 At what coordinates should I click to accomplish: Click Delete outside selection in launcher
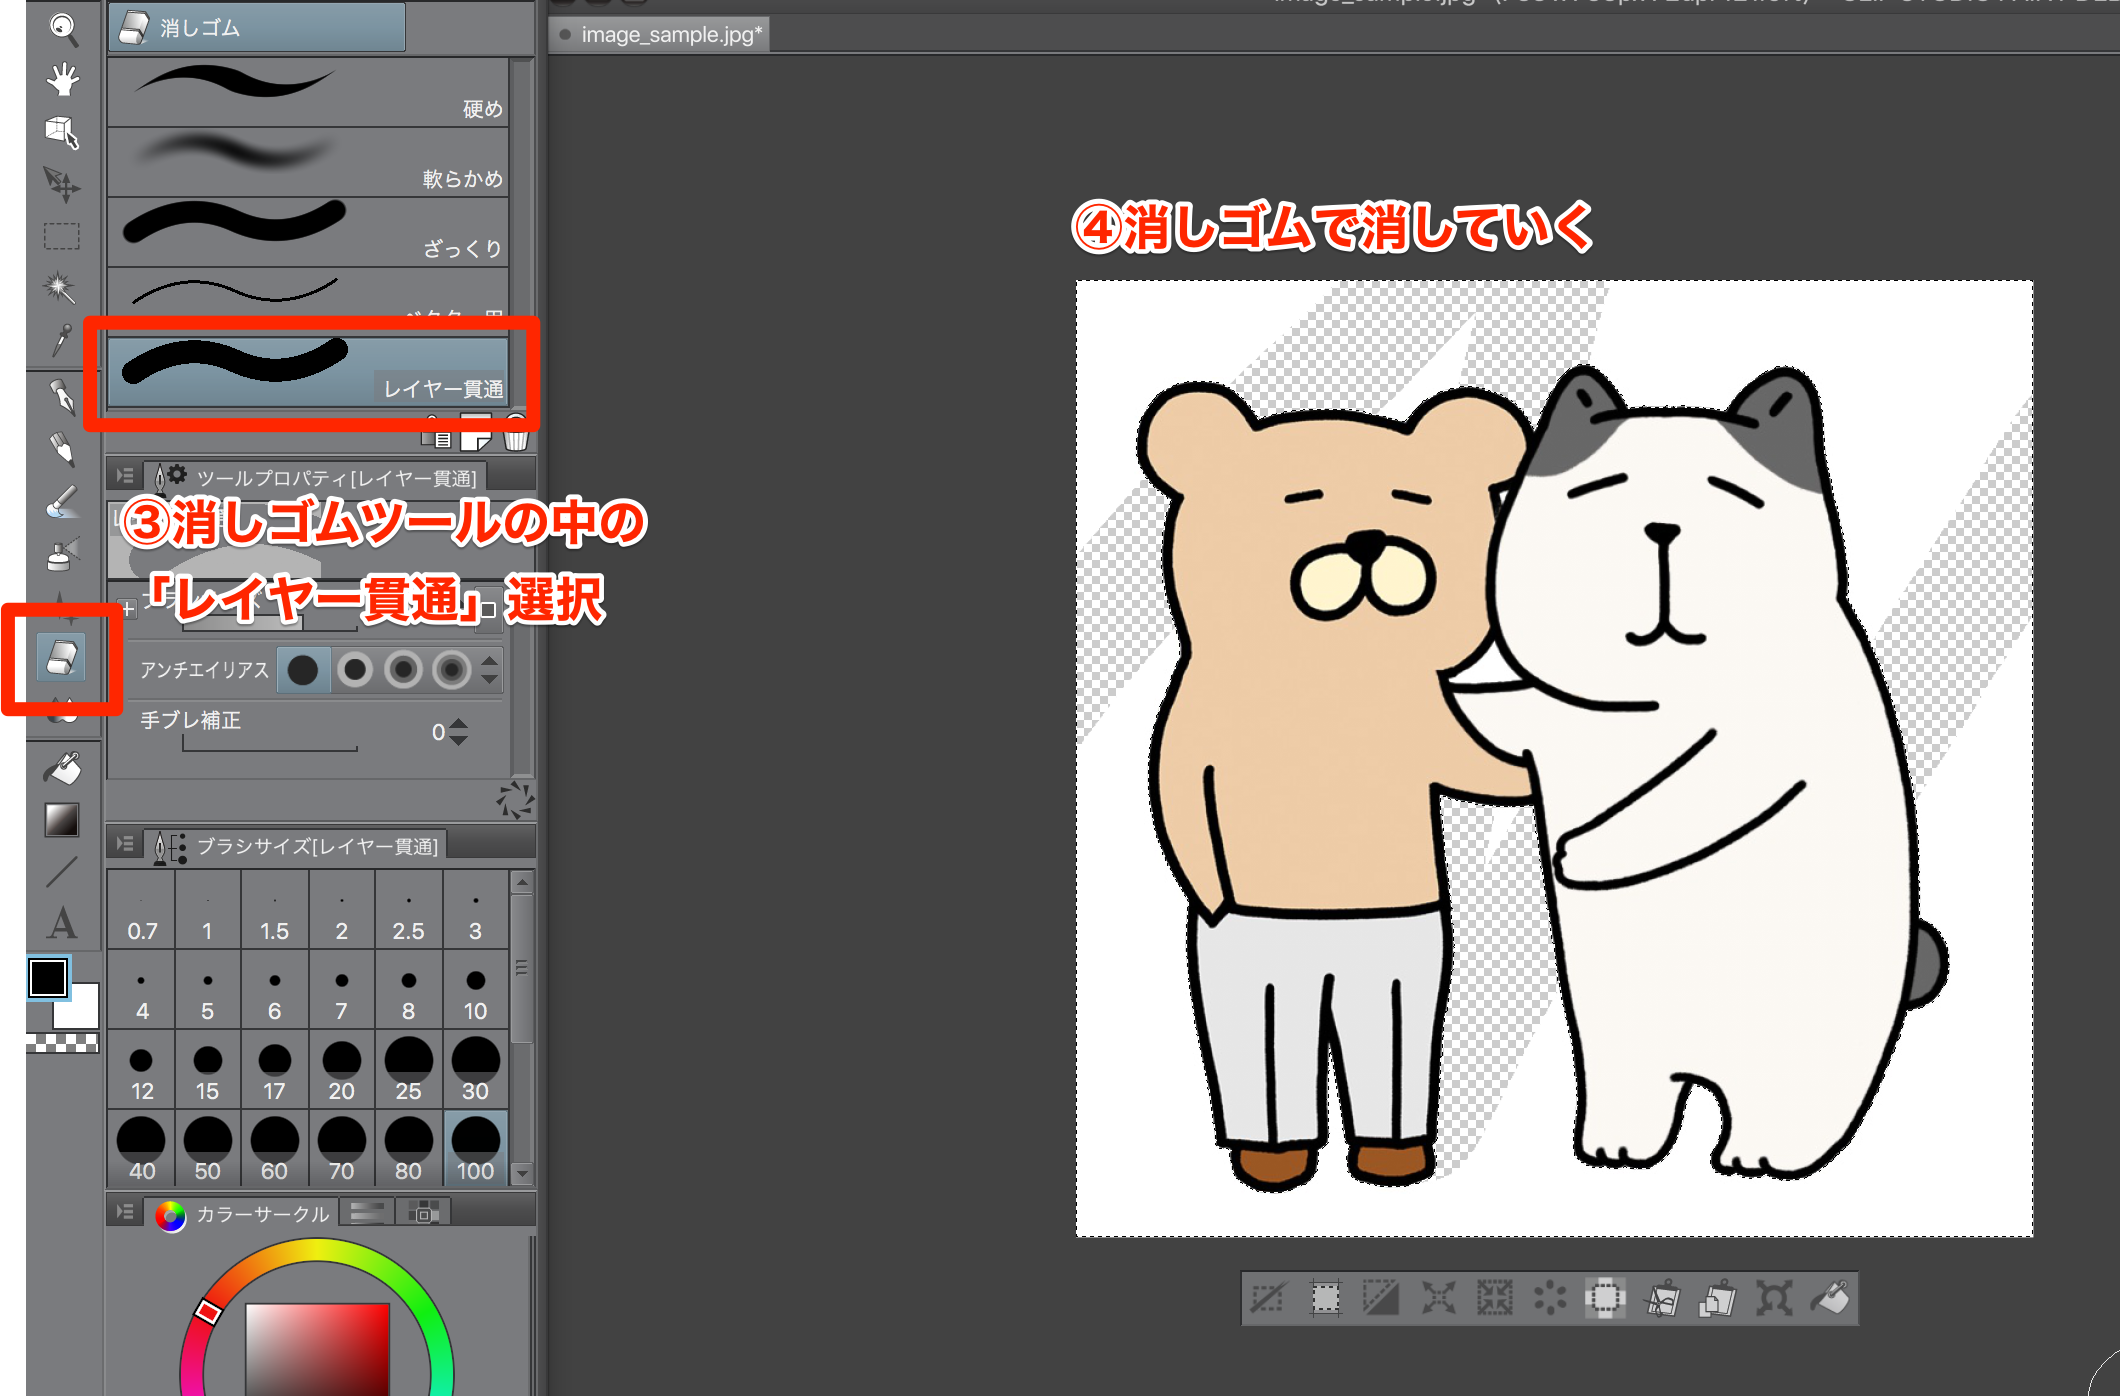[1606, 1298]
